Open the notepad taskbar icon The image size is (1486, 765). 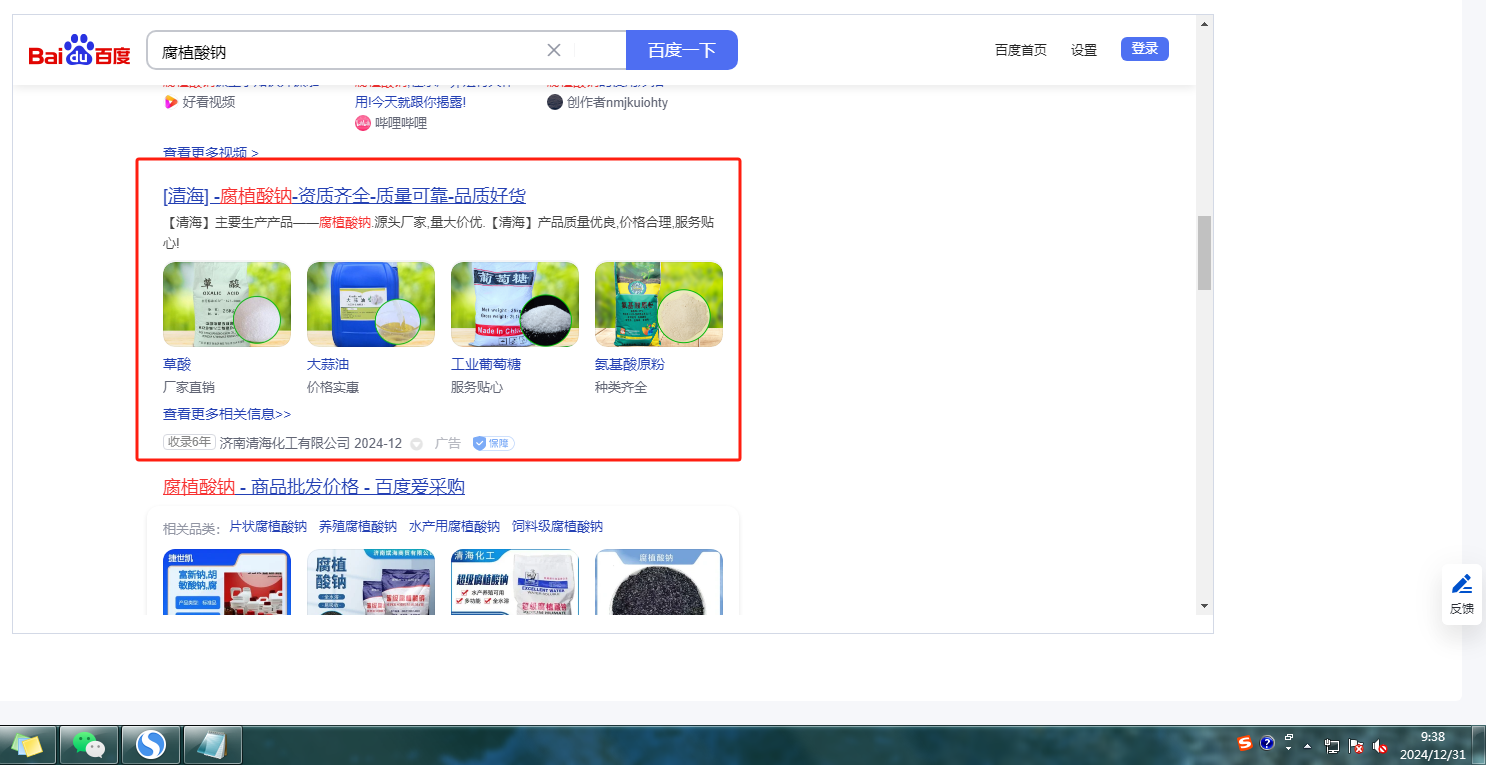212,744
